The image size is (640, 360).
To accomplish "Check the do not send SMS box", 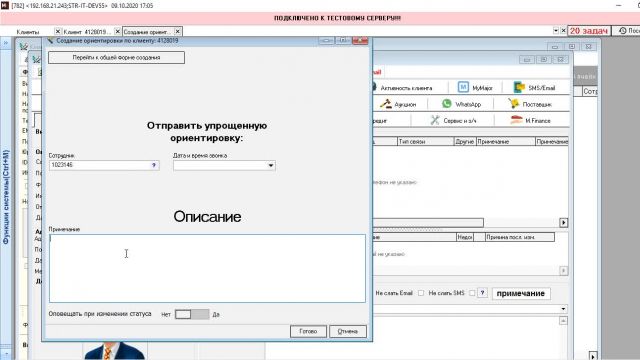I will click(472, 293).
